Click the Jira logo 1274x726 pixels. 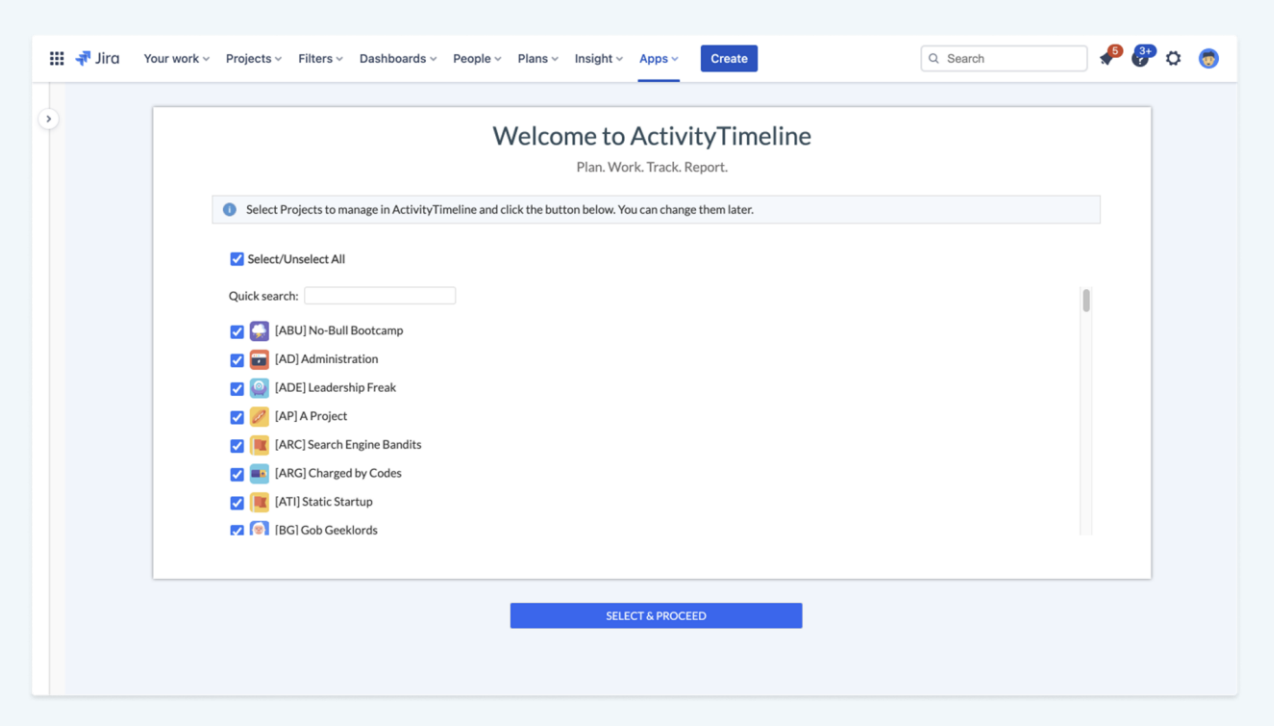tap(98, 59)
